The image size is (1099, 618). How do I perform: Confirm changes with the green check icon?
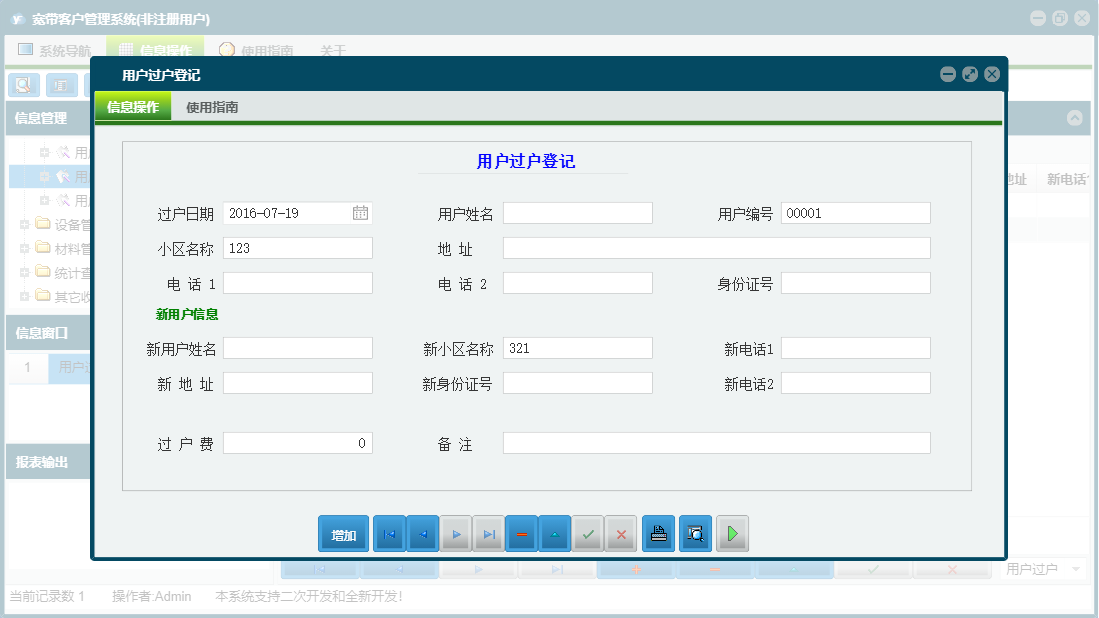point(587,533)
